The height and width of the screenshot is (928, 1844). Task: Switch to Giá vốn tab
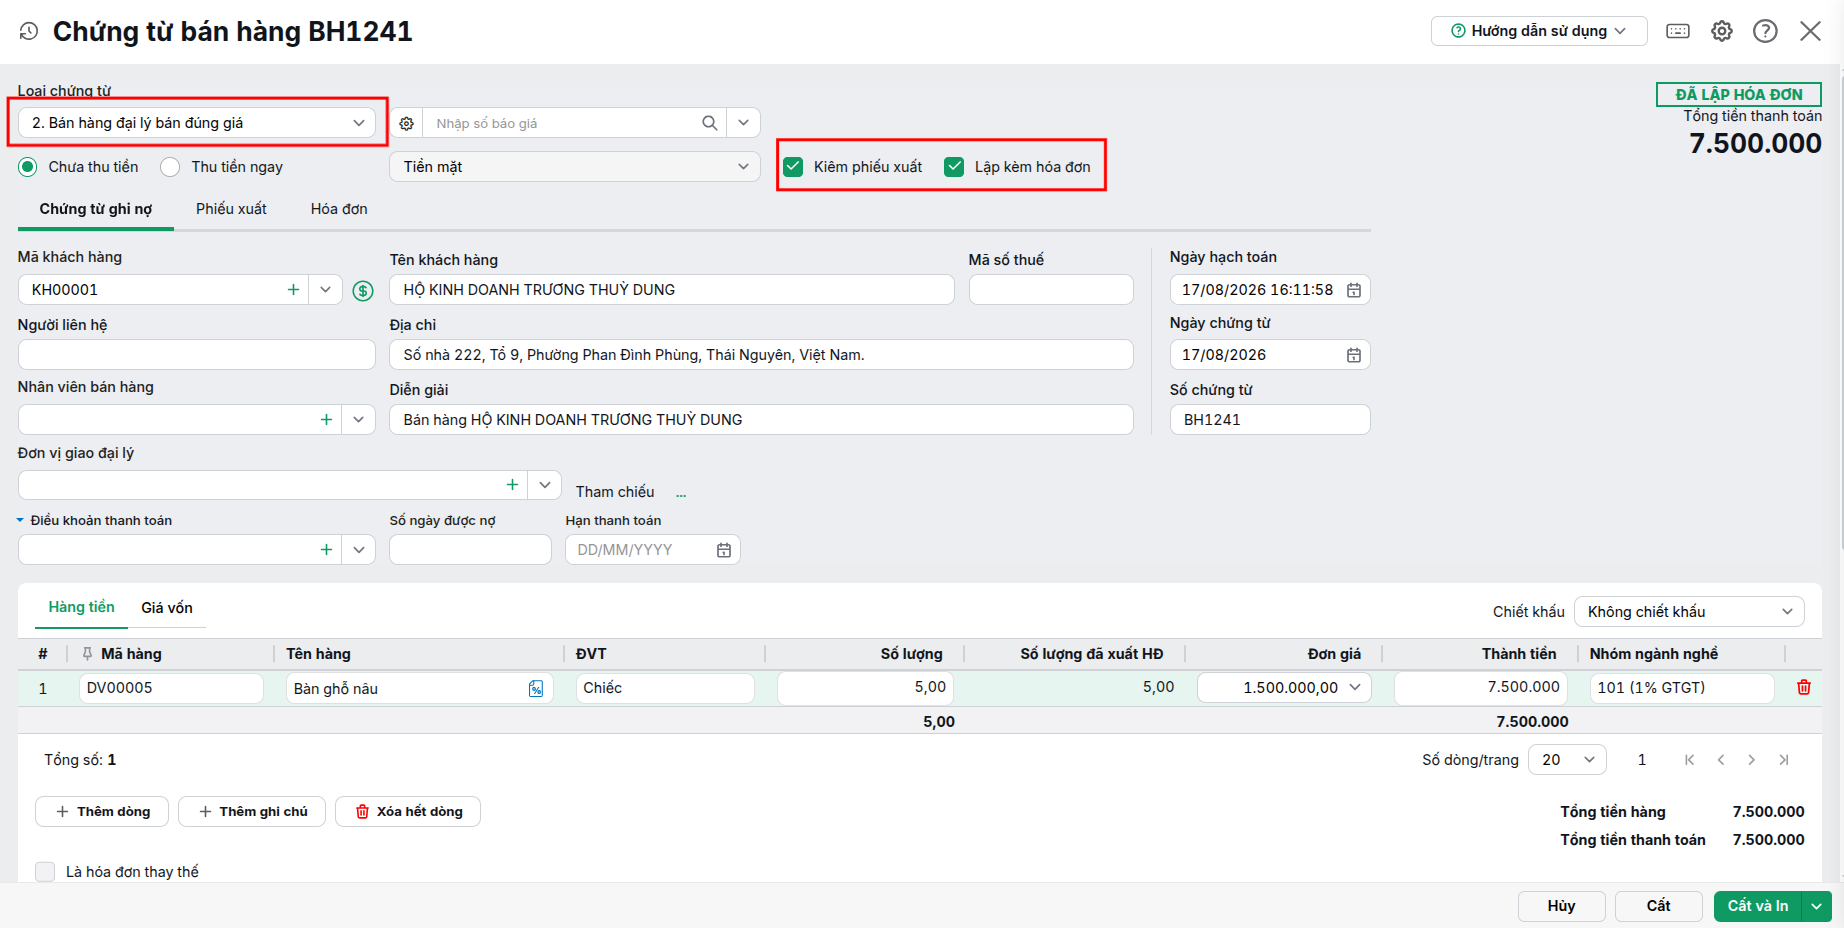pyautogui.click(x=167, y=608)
